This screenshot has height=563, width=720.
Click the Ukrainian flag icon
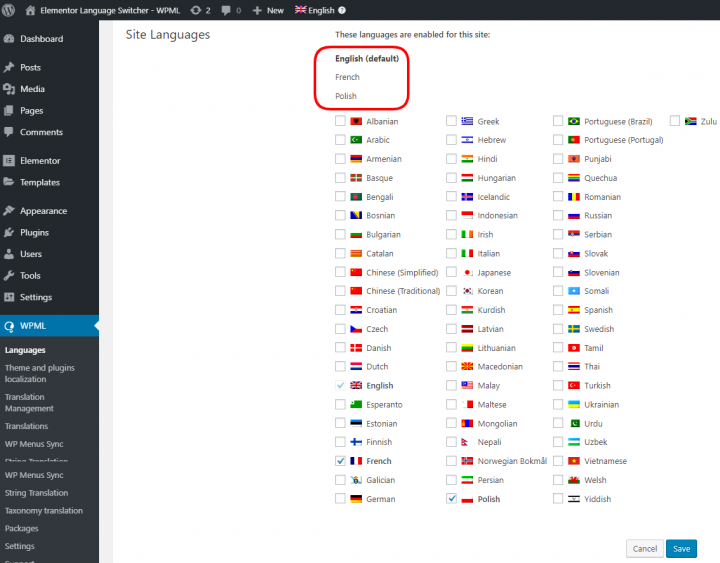574,404
